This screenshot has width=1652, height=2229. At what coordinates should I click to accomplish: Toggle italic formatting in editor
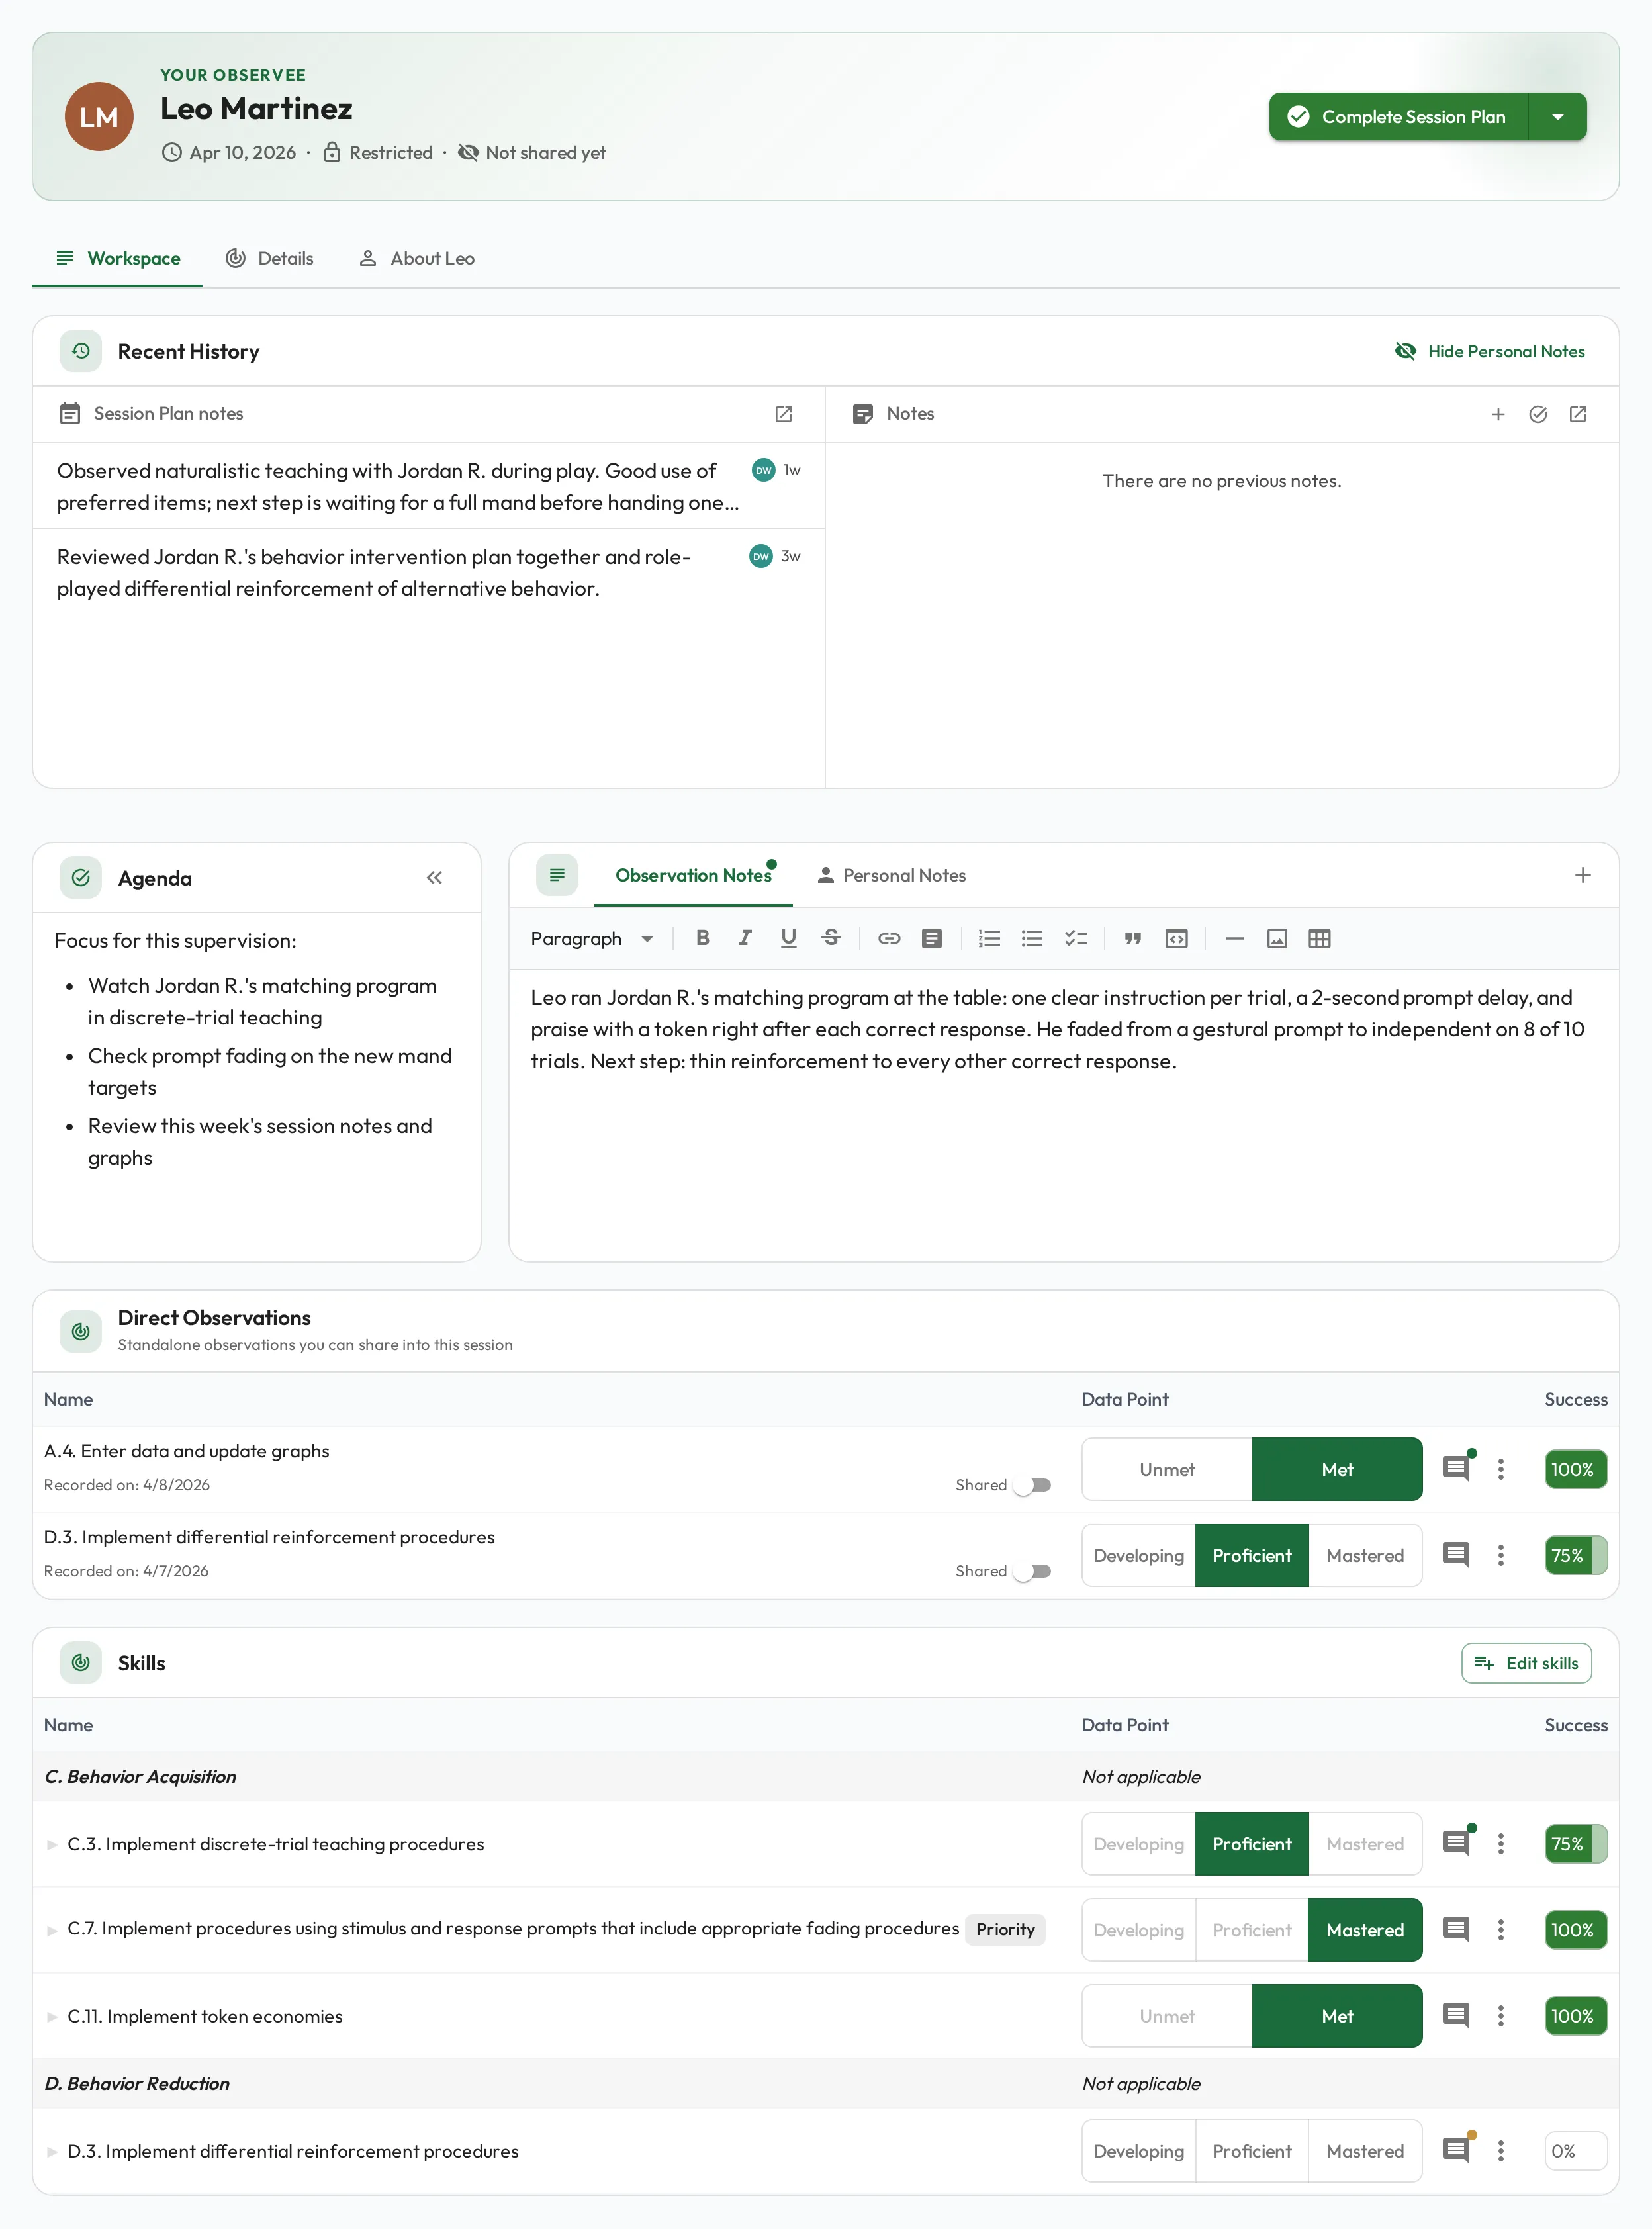click(745, 938)
